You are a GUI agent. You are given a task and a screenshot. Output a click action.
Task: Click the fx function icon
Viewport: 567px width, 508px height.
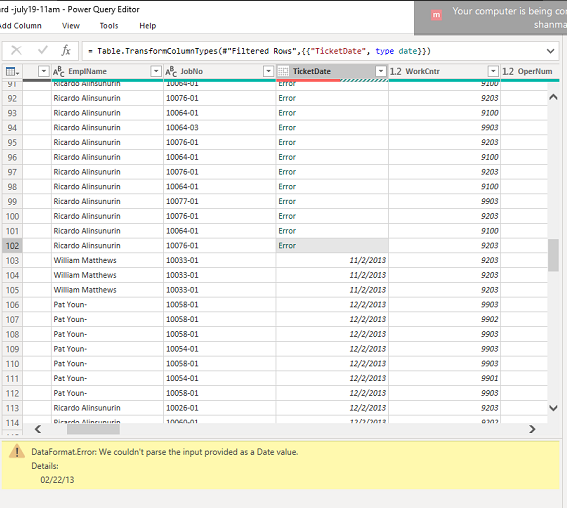(66, 50)
